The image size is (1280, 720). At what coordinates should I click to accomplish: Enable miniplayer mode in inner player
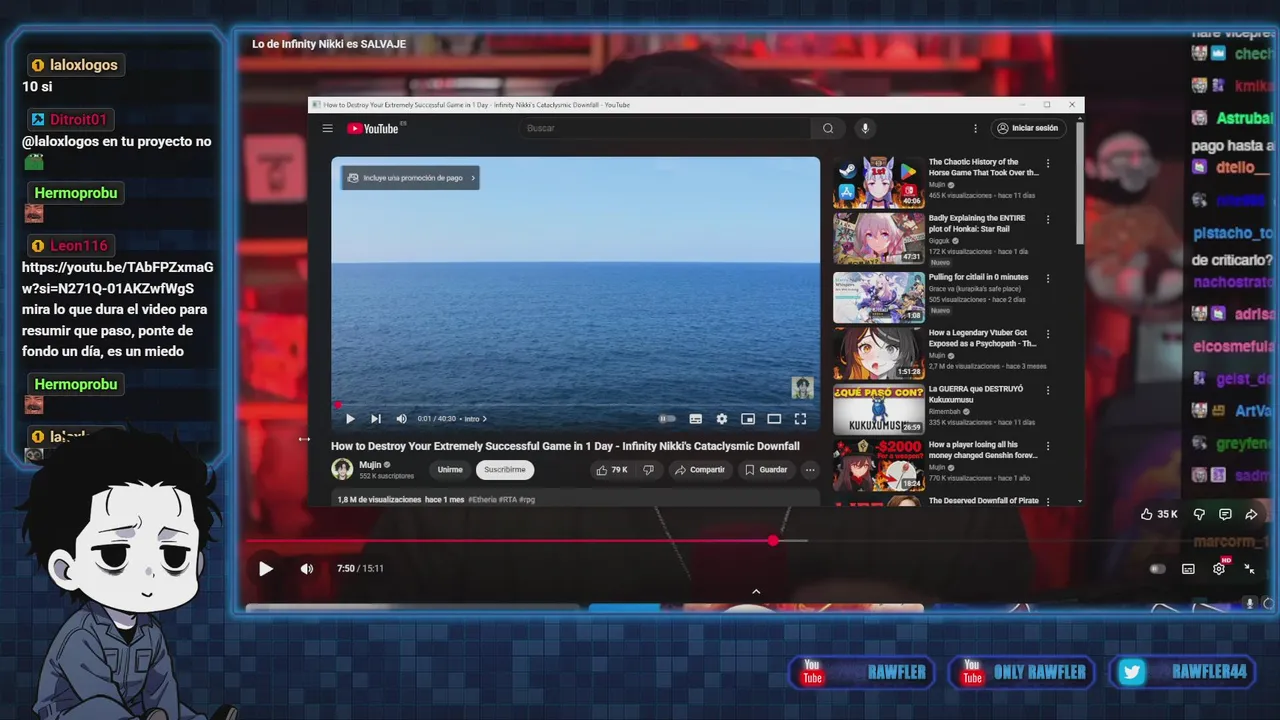748,419
